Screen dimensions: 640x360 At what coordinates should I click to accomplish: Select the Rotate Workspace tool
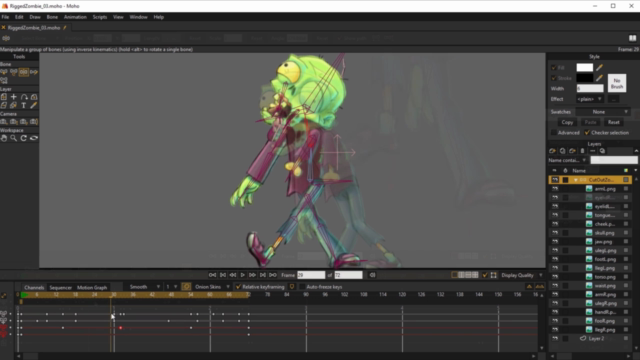click(x=24, y=138)
